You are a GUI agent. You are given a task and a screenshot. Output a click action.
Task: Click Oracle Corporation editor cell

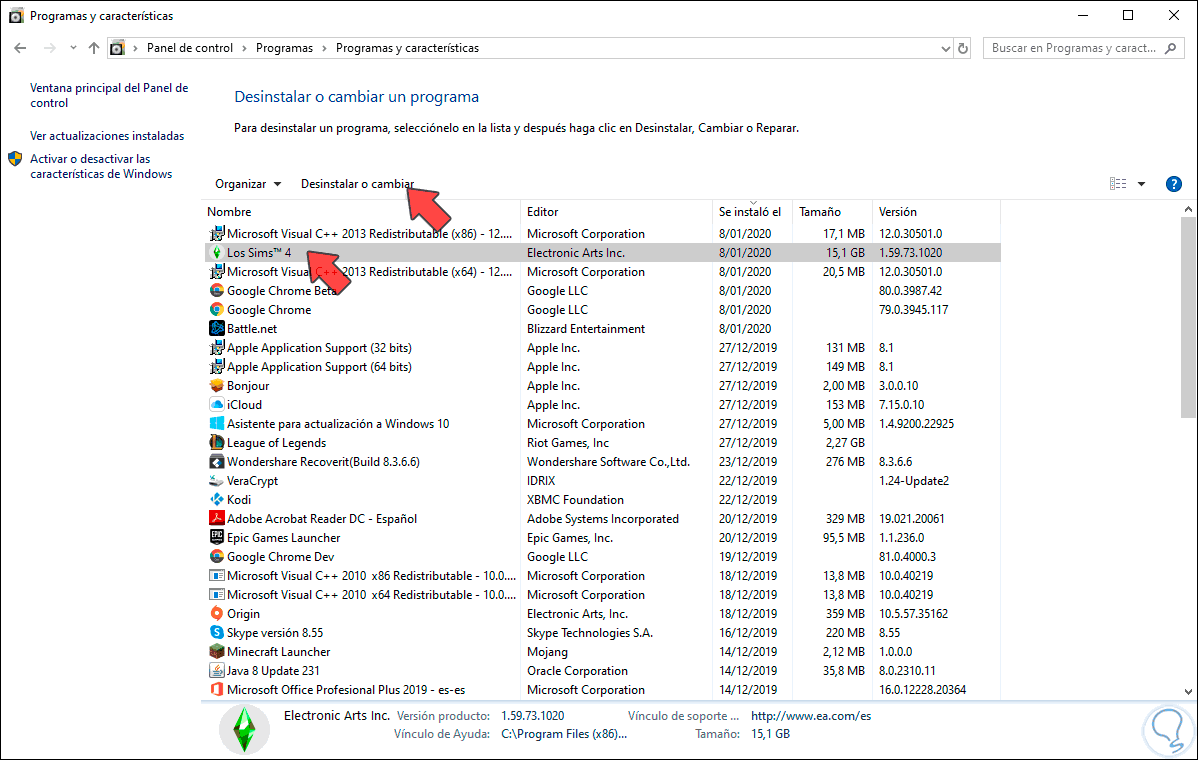(x=578, y=671)
